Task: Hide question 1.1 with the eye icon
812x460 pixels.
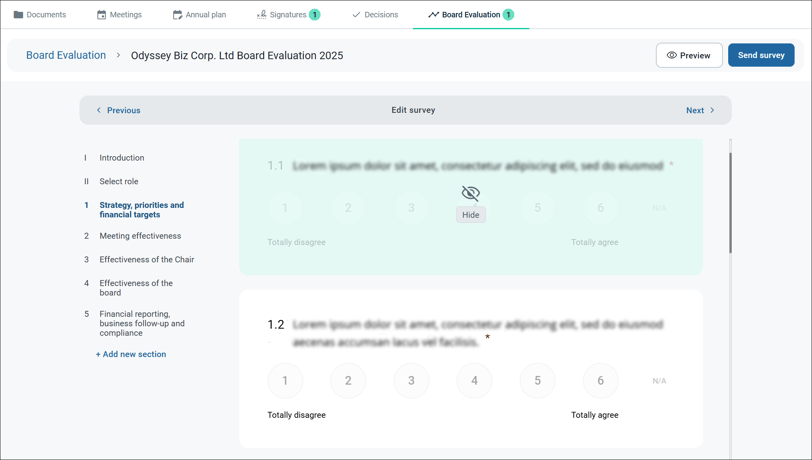Action: pyautogui.click(x=470, y=194)
